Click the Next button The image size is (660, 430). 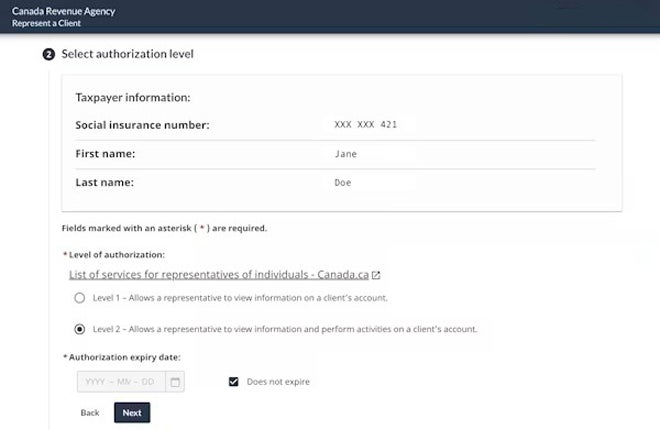tap(132, 413)
